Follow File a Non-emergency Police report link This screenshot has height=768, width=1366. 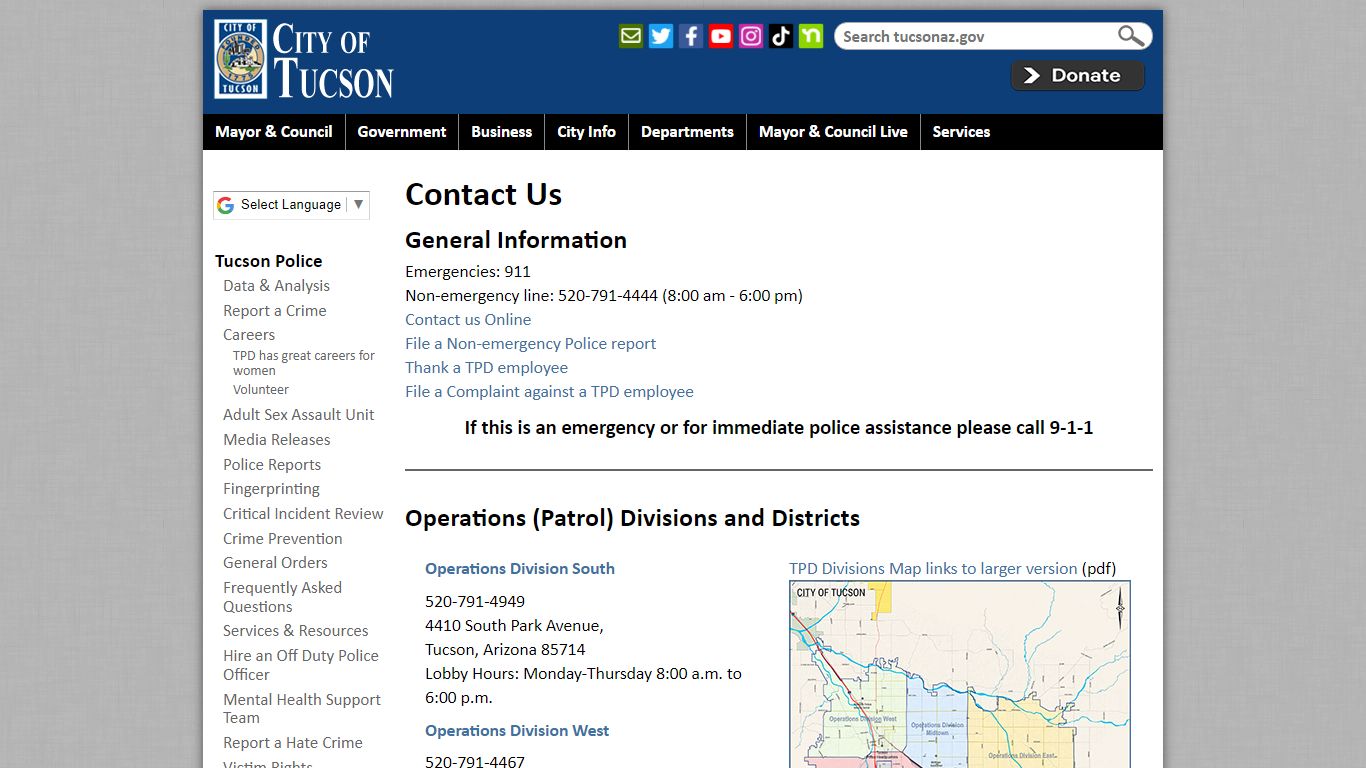[x=531, y=344]
